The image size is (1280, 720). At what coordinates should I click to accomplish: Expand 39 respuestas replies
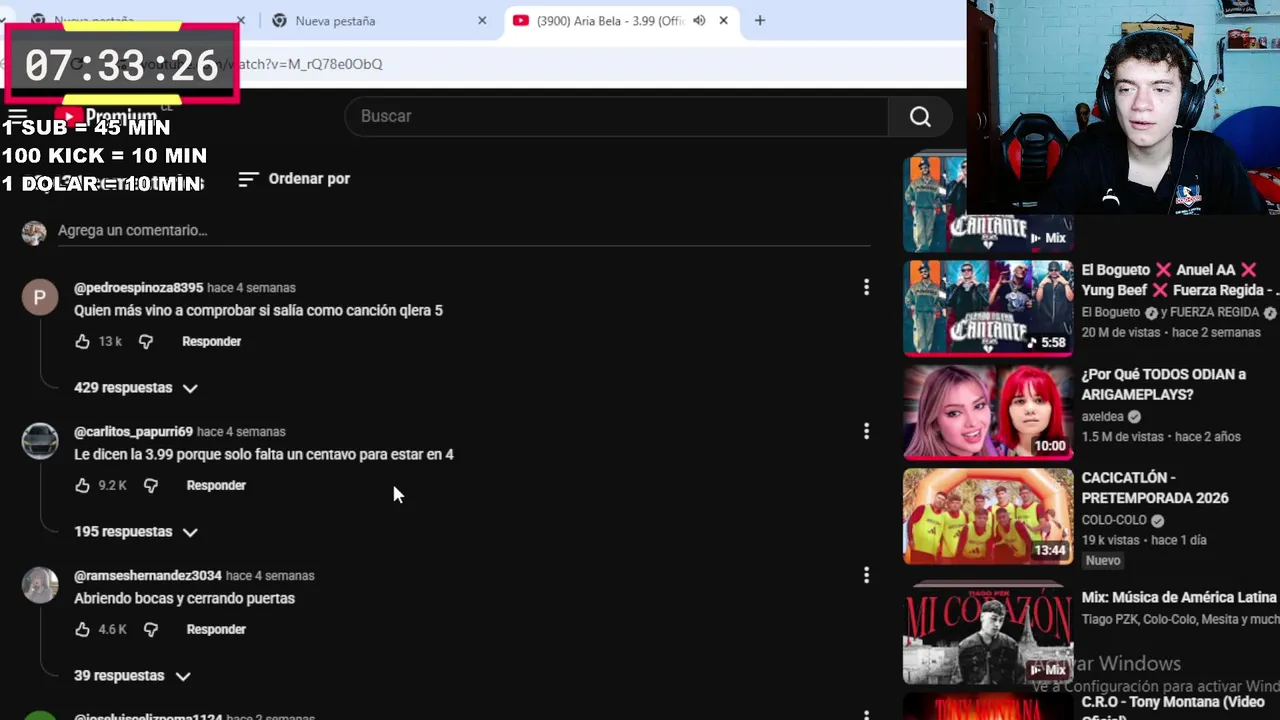point(132,676)
